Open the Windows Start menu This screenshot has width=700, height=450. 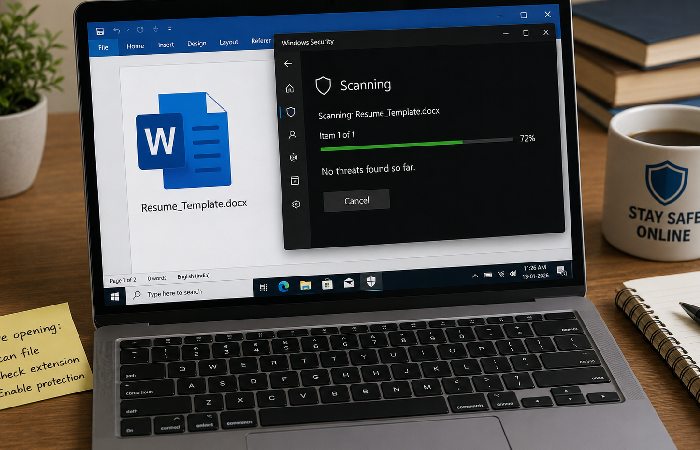115,297
